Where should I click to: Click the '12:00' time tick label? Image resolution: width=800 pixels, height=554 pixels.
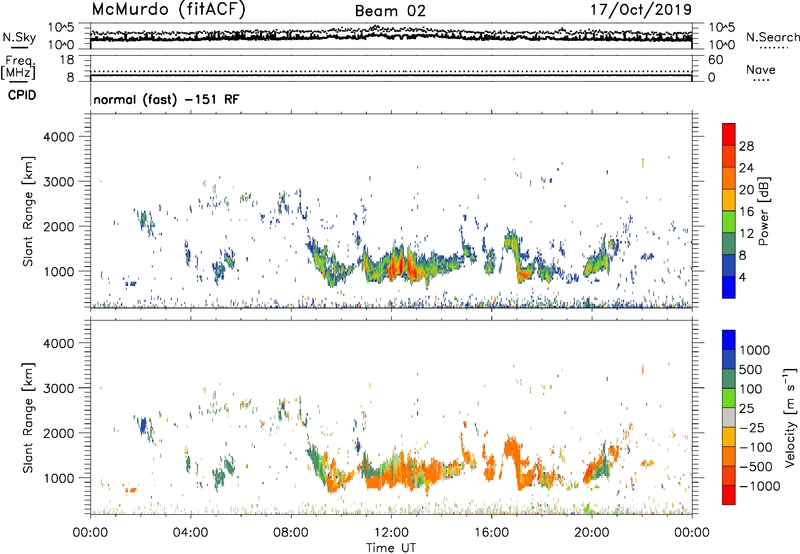tap(391, 533)
